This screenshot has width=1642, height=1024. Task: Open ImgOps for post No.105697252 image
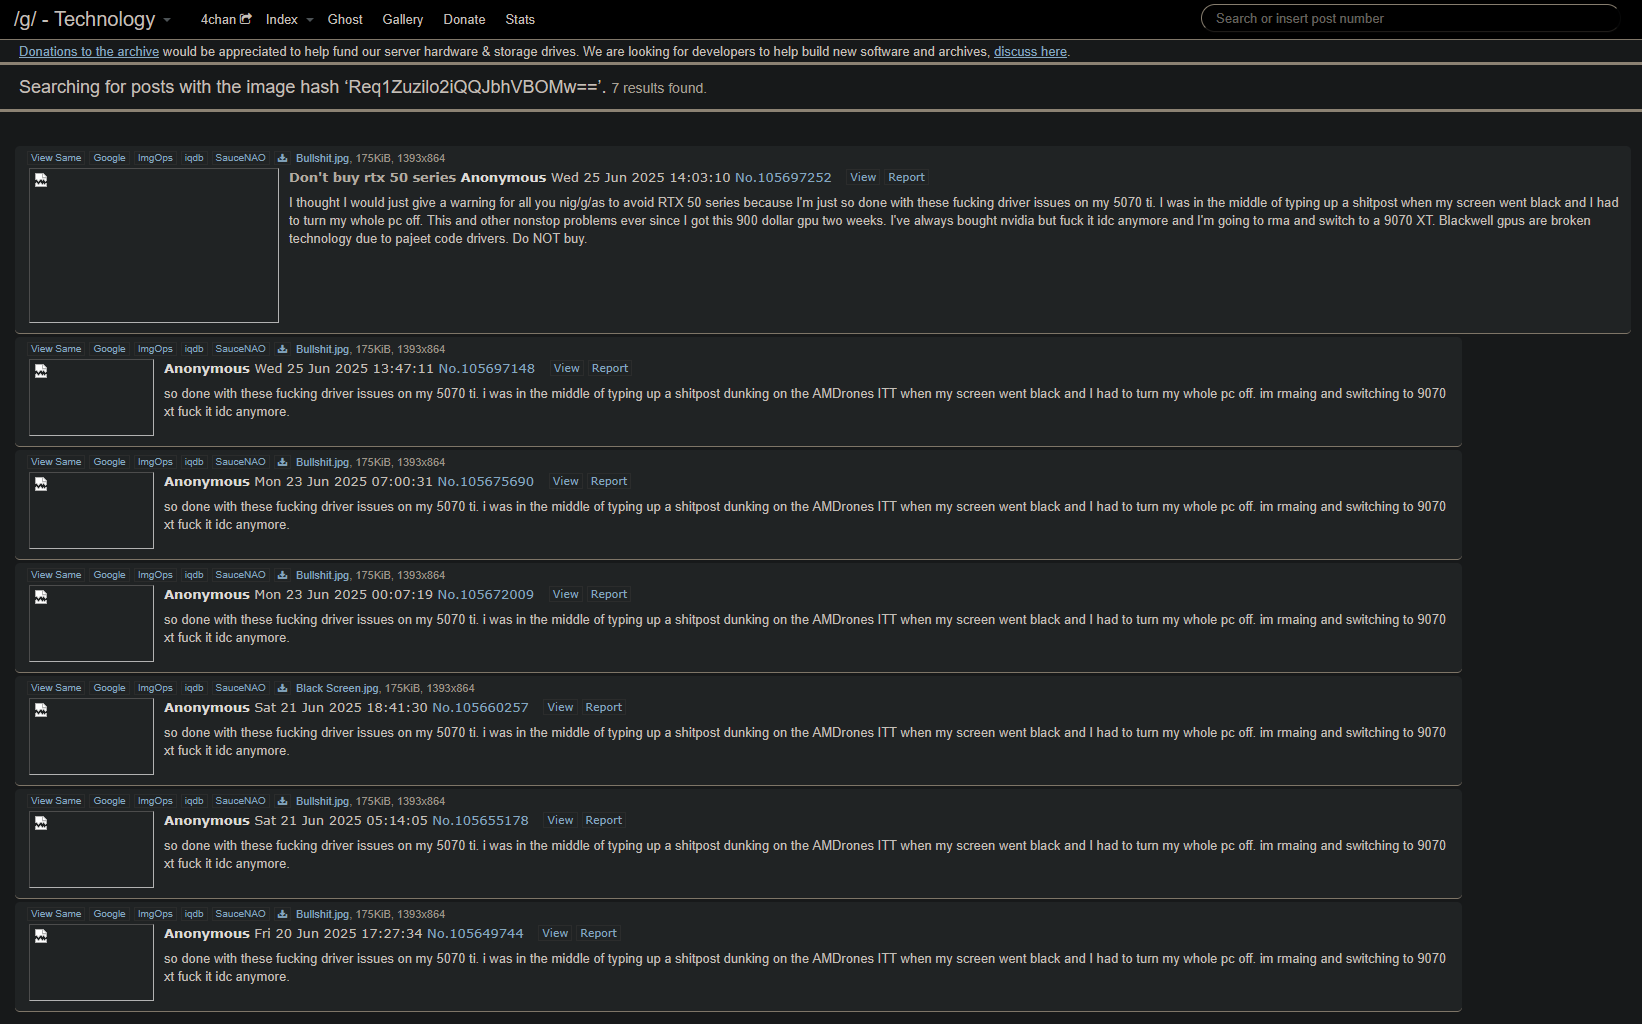(155, 158)
